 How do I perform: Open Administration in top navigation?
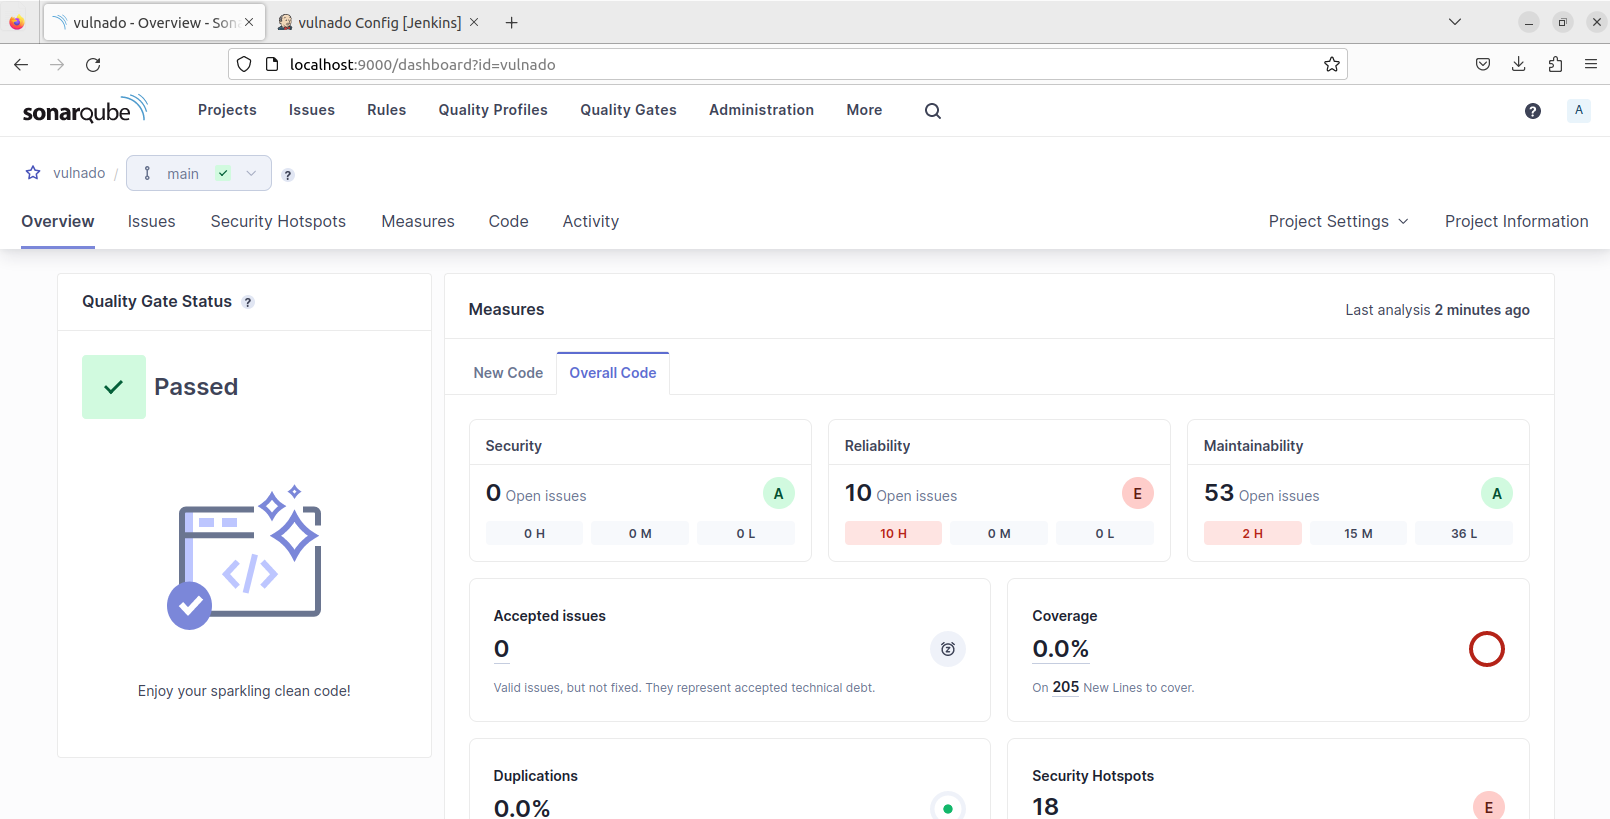[x=762, y=110]
